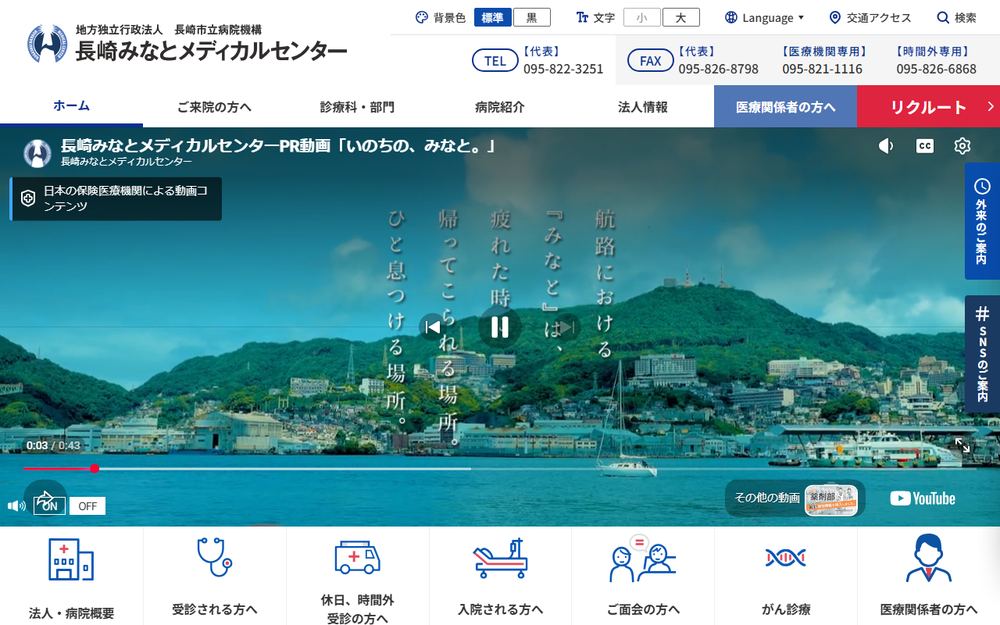Pause the PR video
The image size is (1000, 625).
(x=499, y=327)
